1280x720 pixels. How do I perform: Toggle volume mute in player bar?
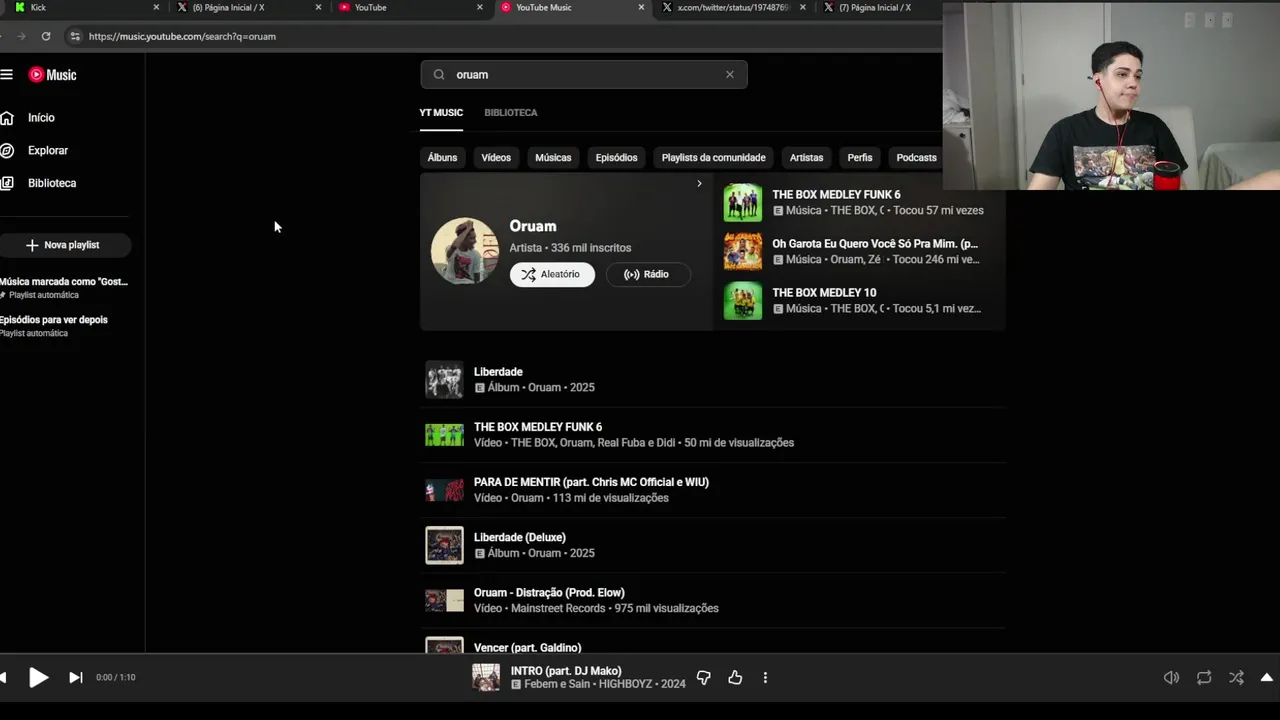click(1171, 678)
